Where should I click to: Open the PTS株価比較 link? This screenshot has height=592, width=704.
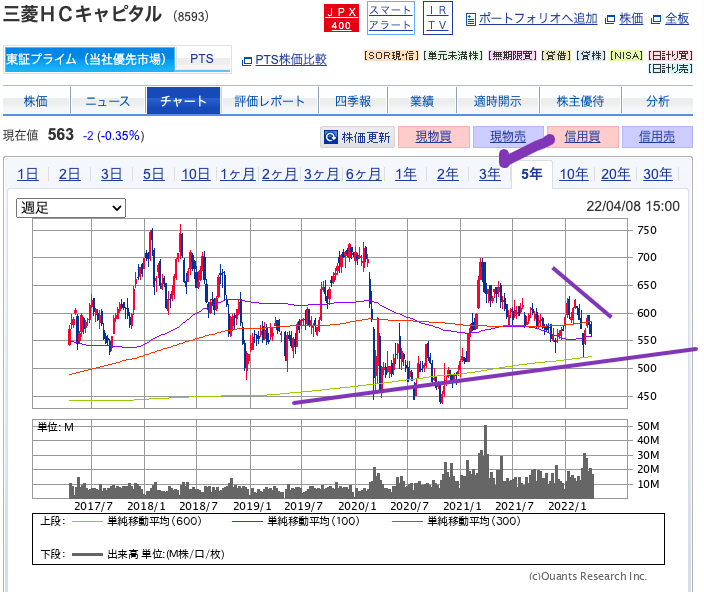click(291, 60)
